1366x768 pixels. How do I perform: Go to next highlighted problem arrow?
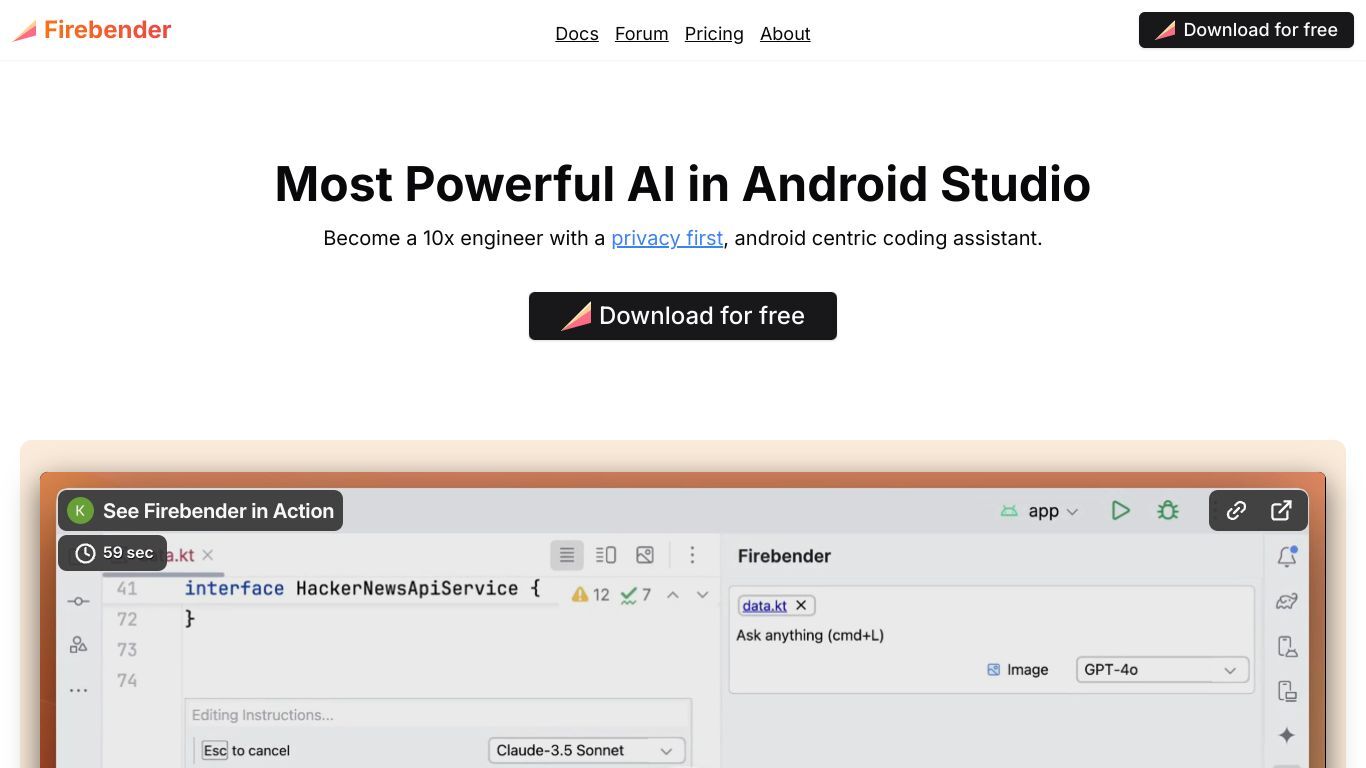point(702,595)
